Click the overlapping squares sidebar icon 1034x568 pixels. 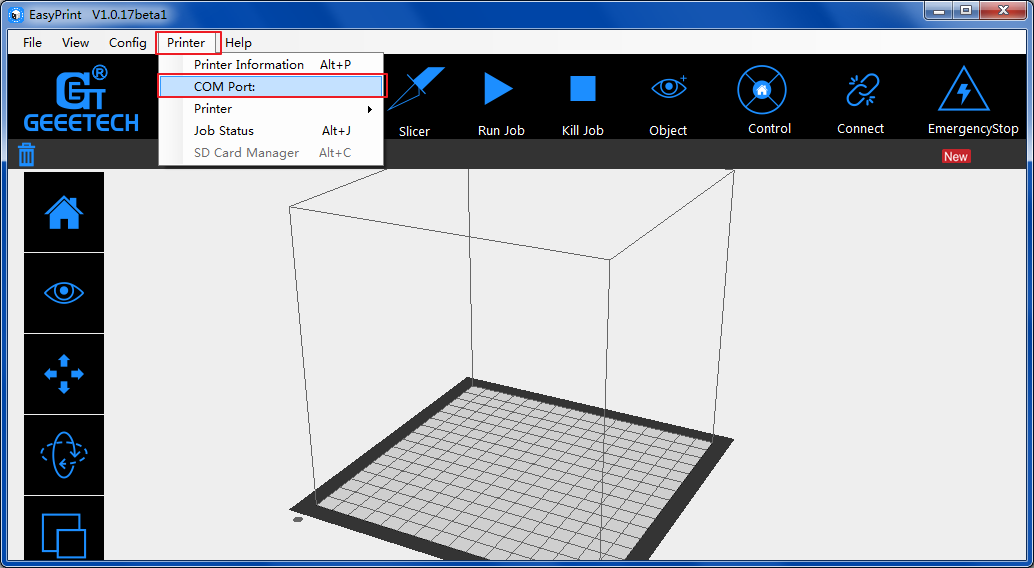tap(64, 532)
